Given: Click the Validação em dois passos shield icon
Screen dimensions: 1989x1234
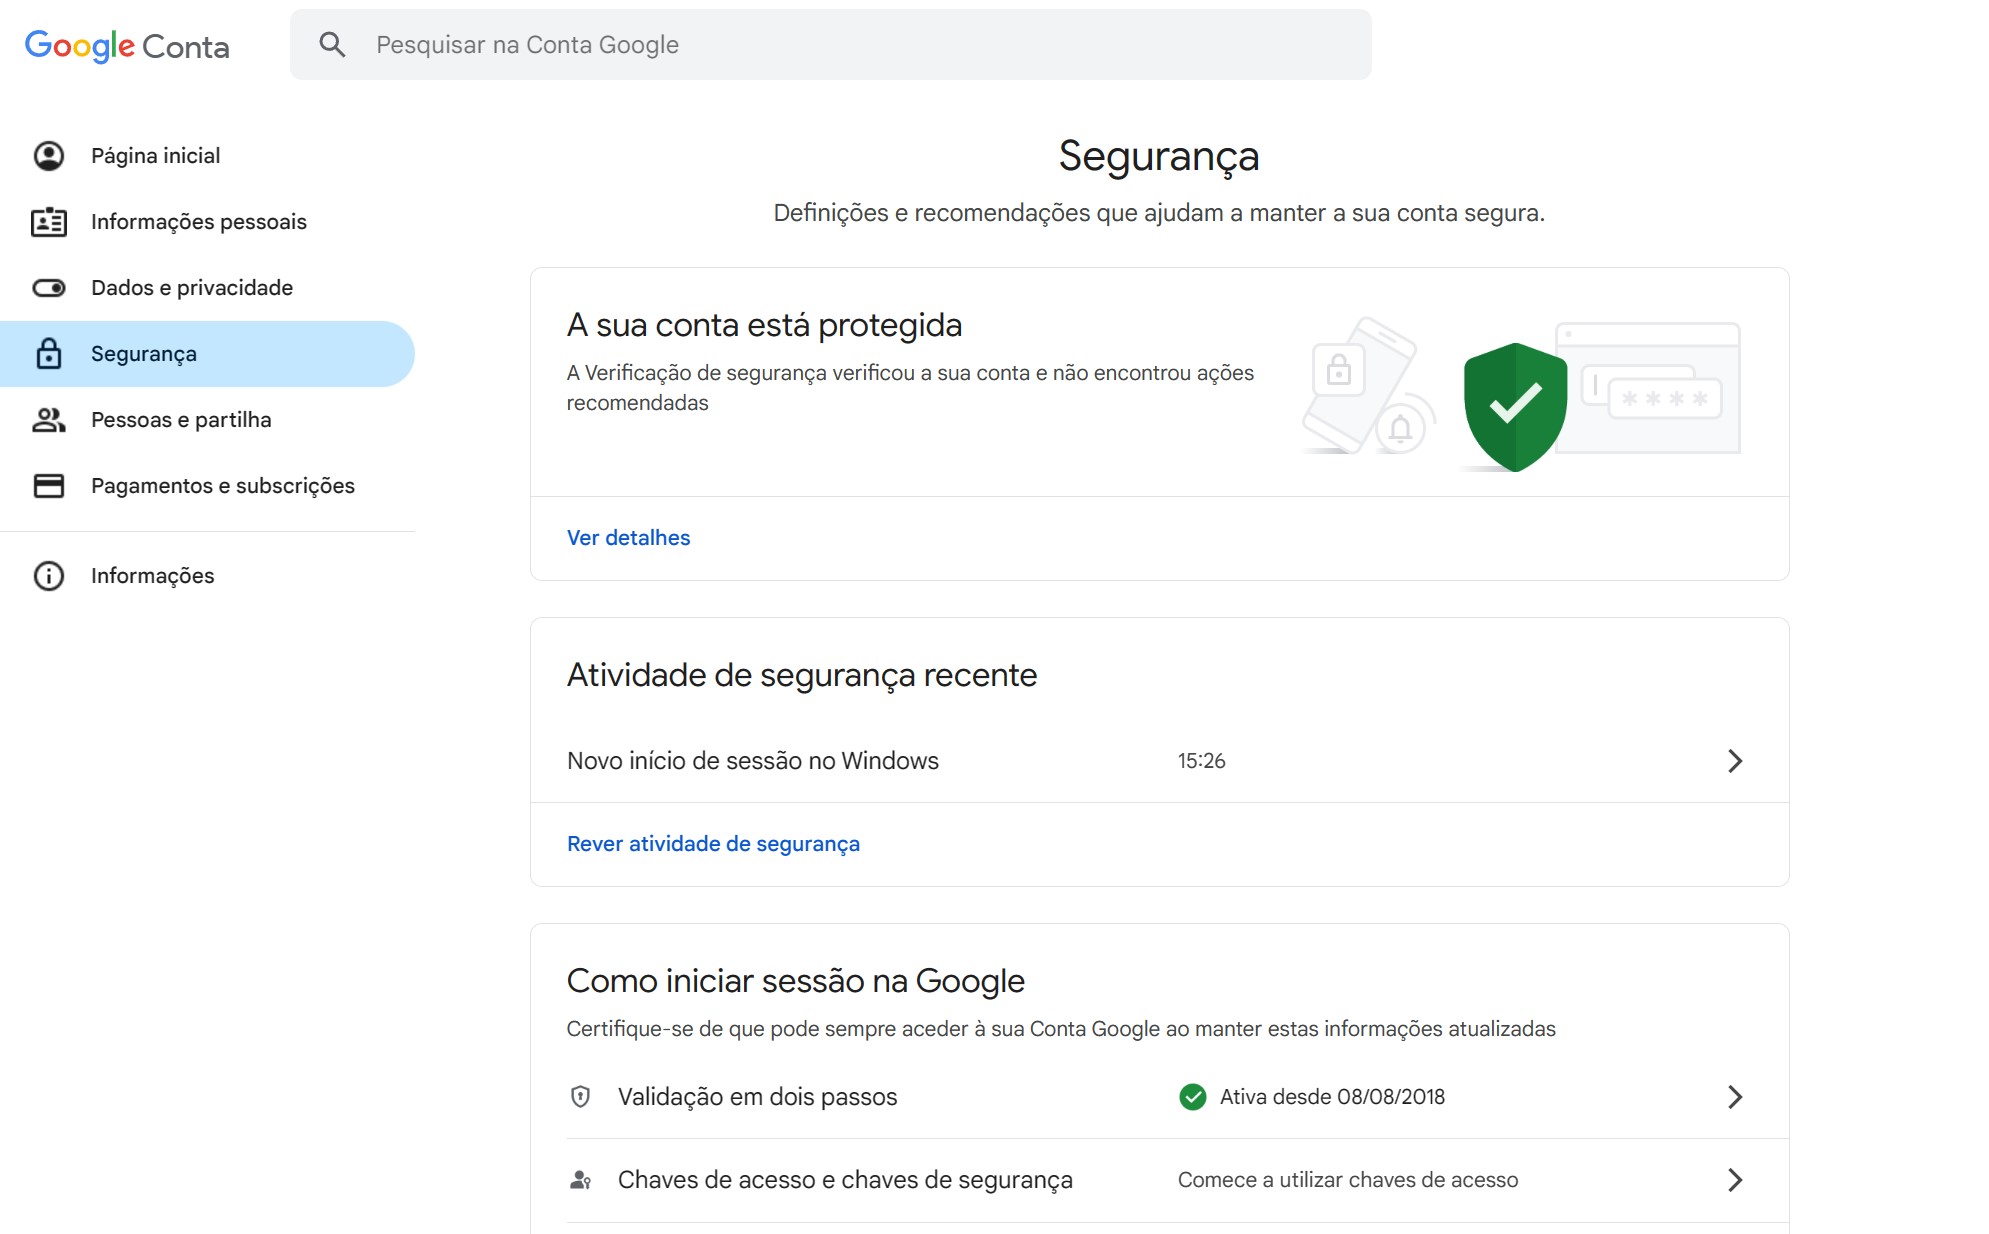Looking at the screenshot, I should coord(580,1097).
